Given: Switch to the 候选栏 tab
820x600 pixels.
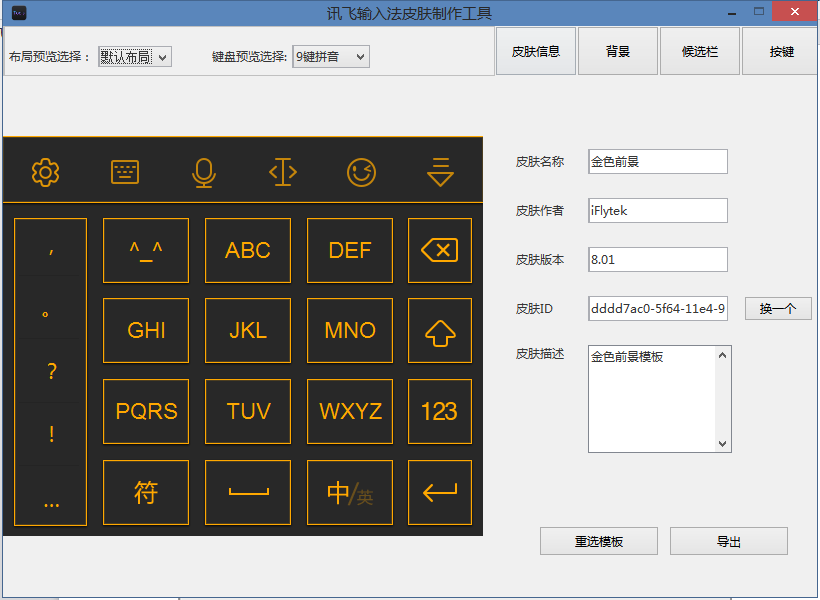Looking at the screenshot, I should tap(700, 51).
